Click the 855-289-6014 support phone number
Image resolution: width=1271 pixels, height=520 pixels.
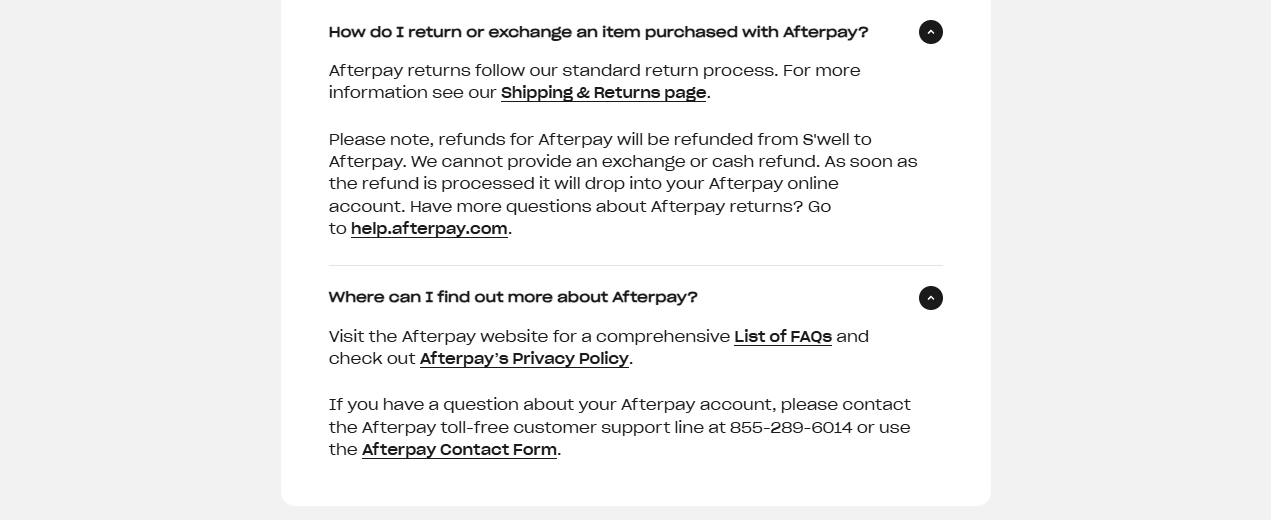[791, 428]
